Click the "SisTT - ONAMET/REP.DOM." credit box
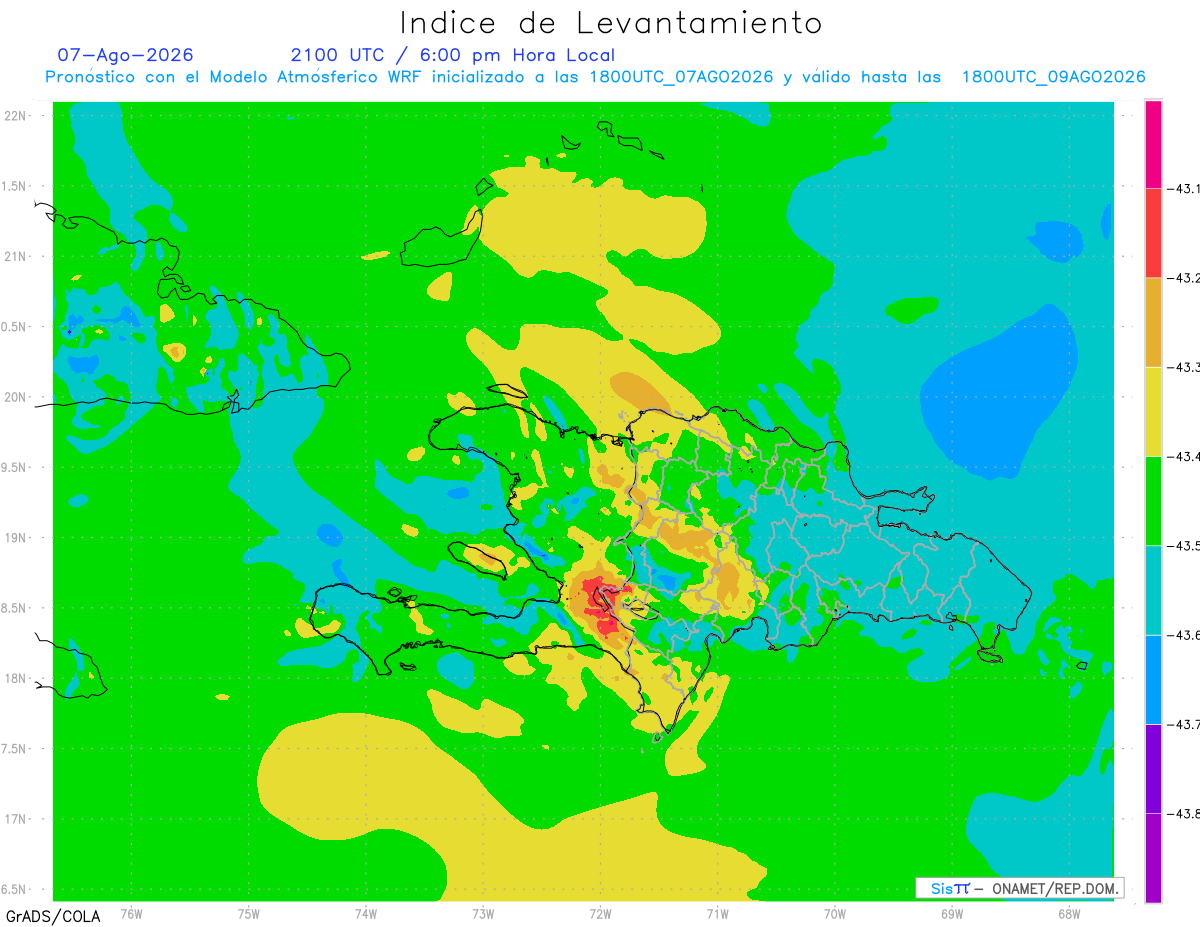The height and width of the screenshot is (927, 1200). point(1020,888)
